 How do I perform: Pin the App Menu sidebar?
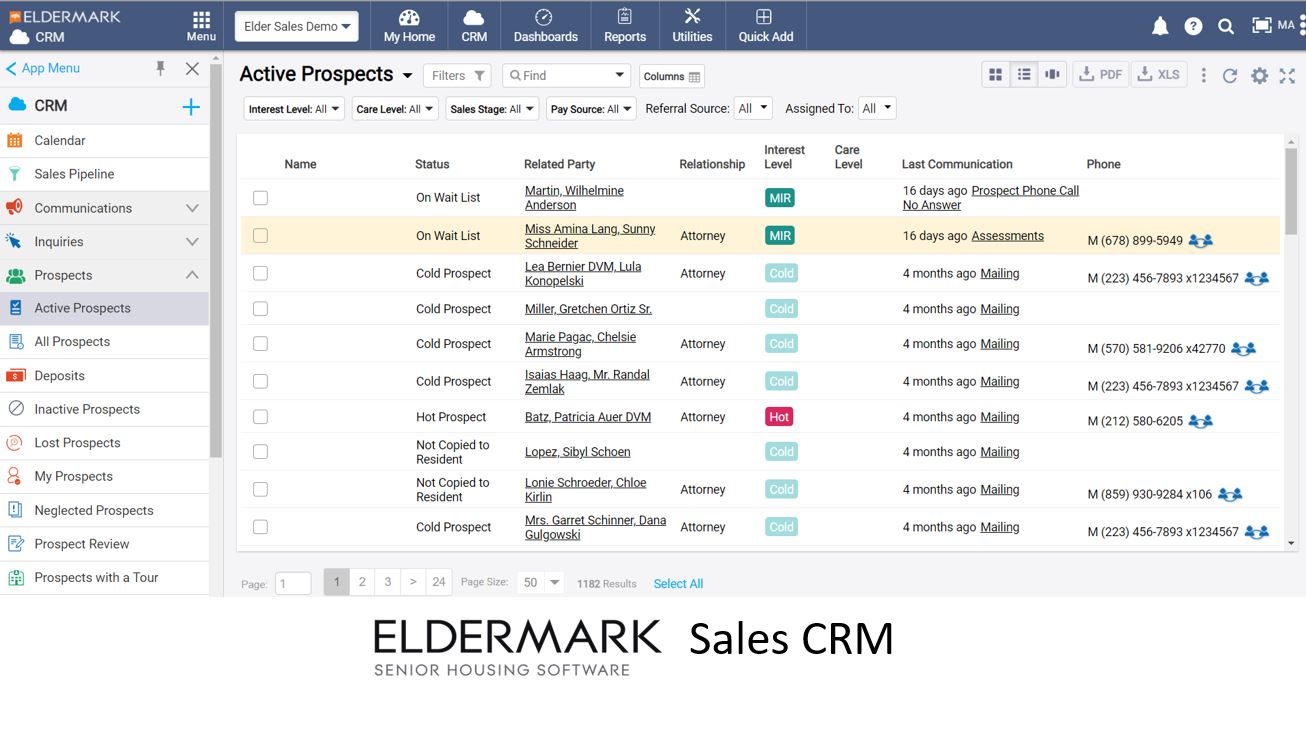[160, 68]
